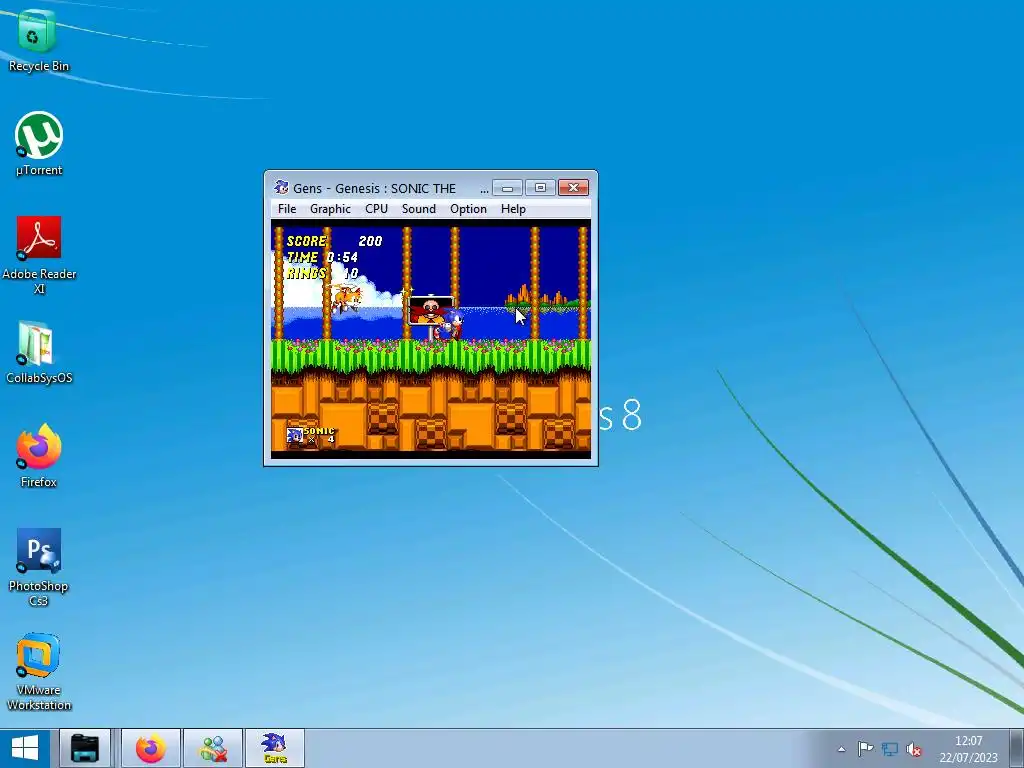Open the Sound menu in Gens
The width and height of the screenshot is (1024, 768).
point(419,209)
